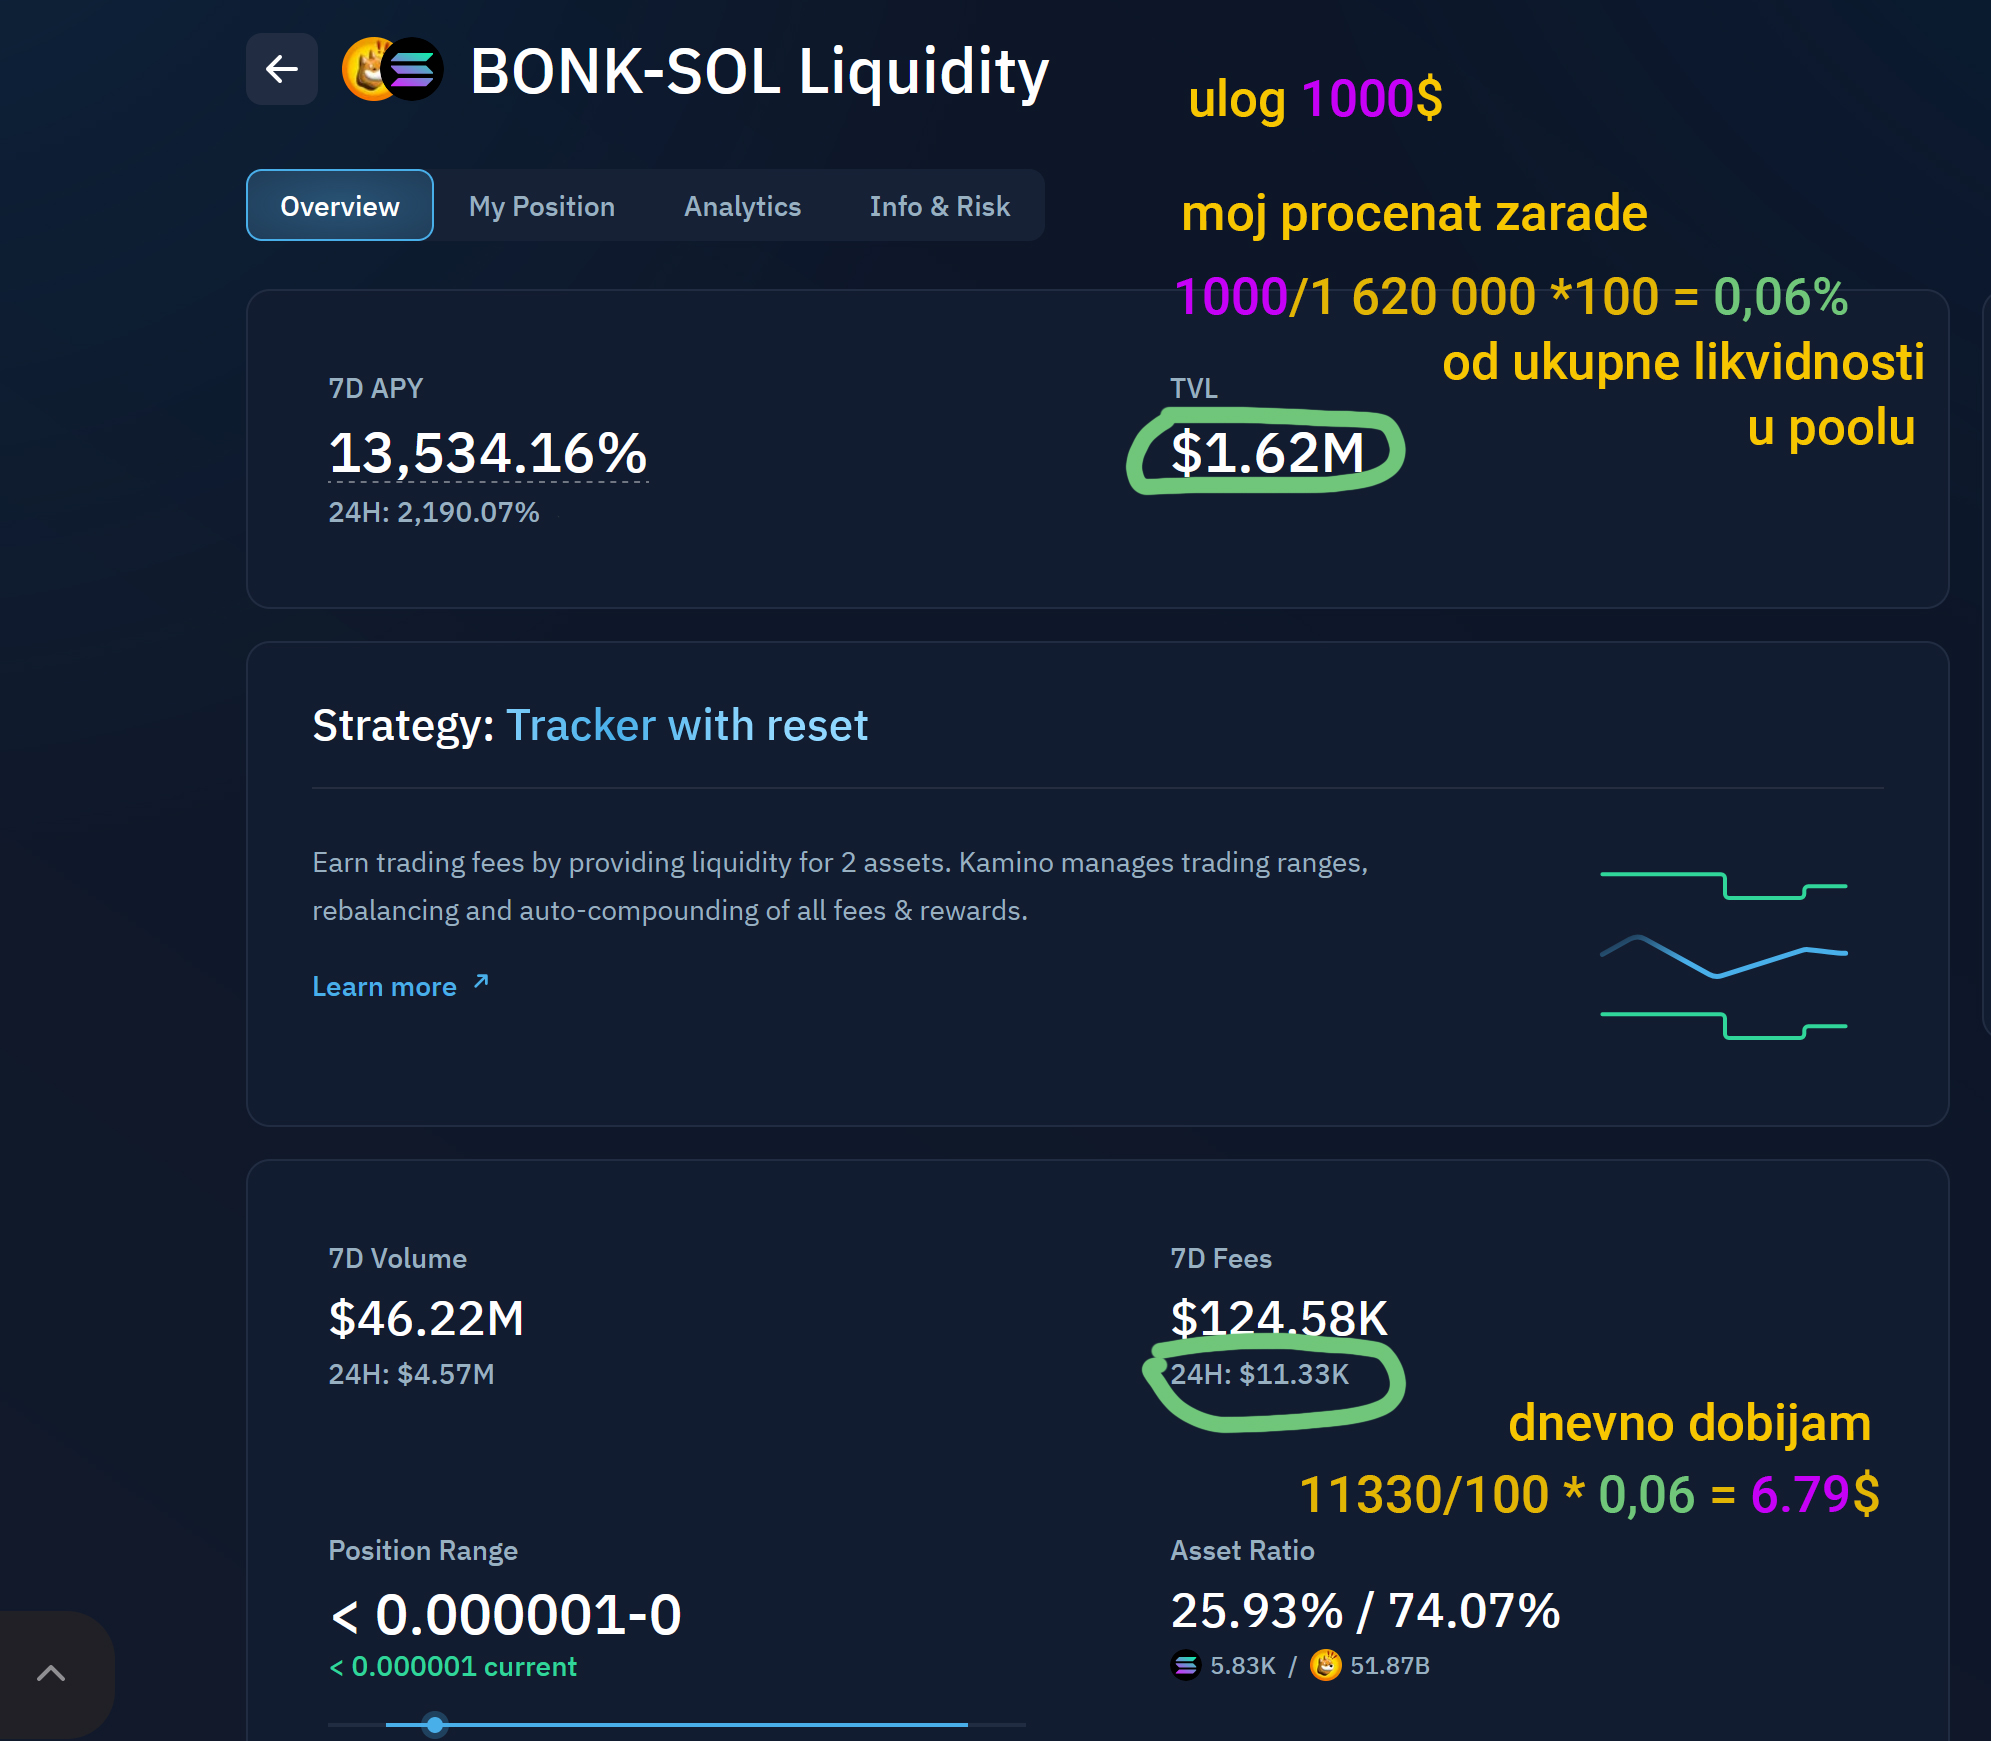Click the 7D APY value 13,534.16%
The height and width of the screenshot is (1741, 1991).
488,453
